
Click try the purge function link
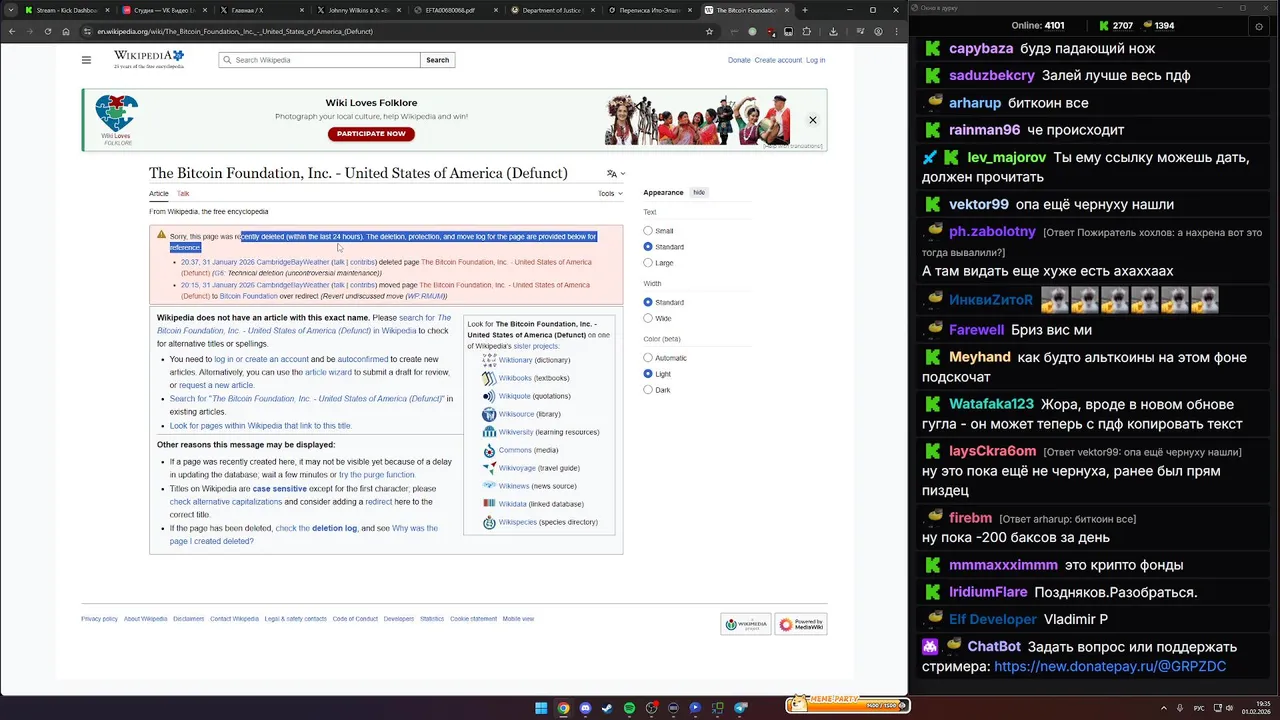tap(376, 475)
